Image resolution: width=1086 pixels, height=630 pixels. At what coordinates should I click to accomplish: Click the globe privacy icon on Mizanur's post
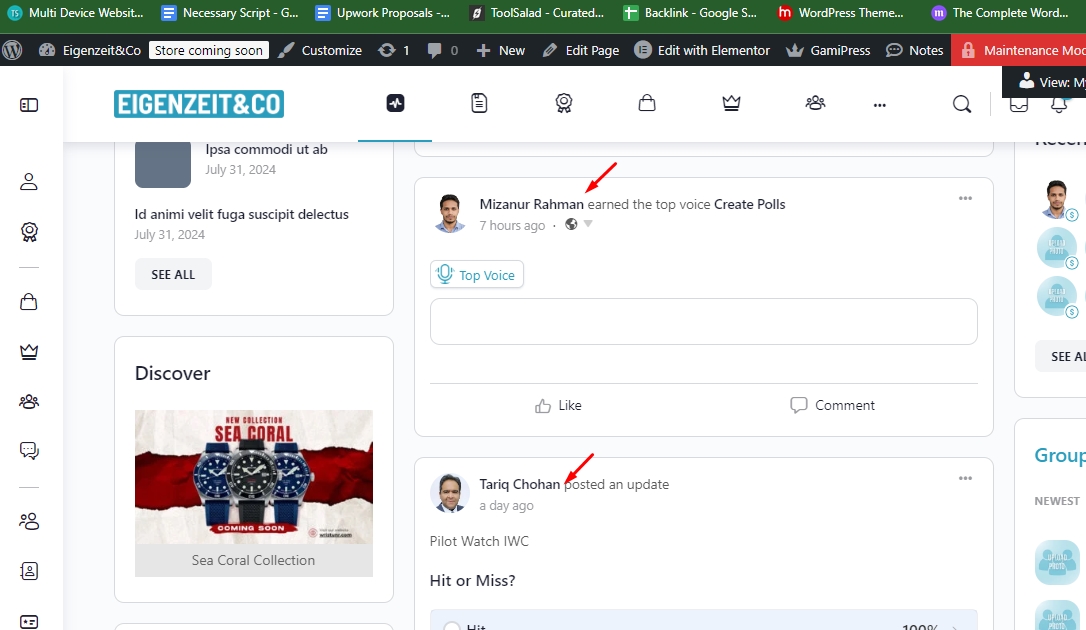click(x=571, y=224)
